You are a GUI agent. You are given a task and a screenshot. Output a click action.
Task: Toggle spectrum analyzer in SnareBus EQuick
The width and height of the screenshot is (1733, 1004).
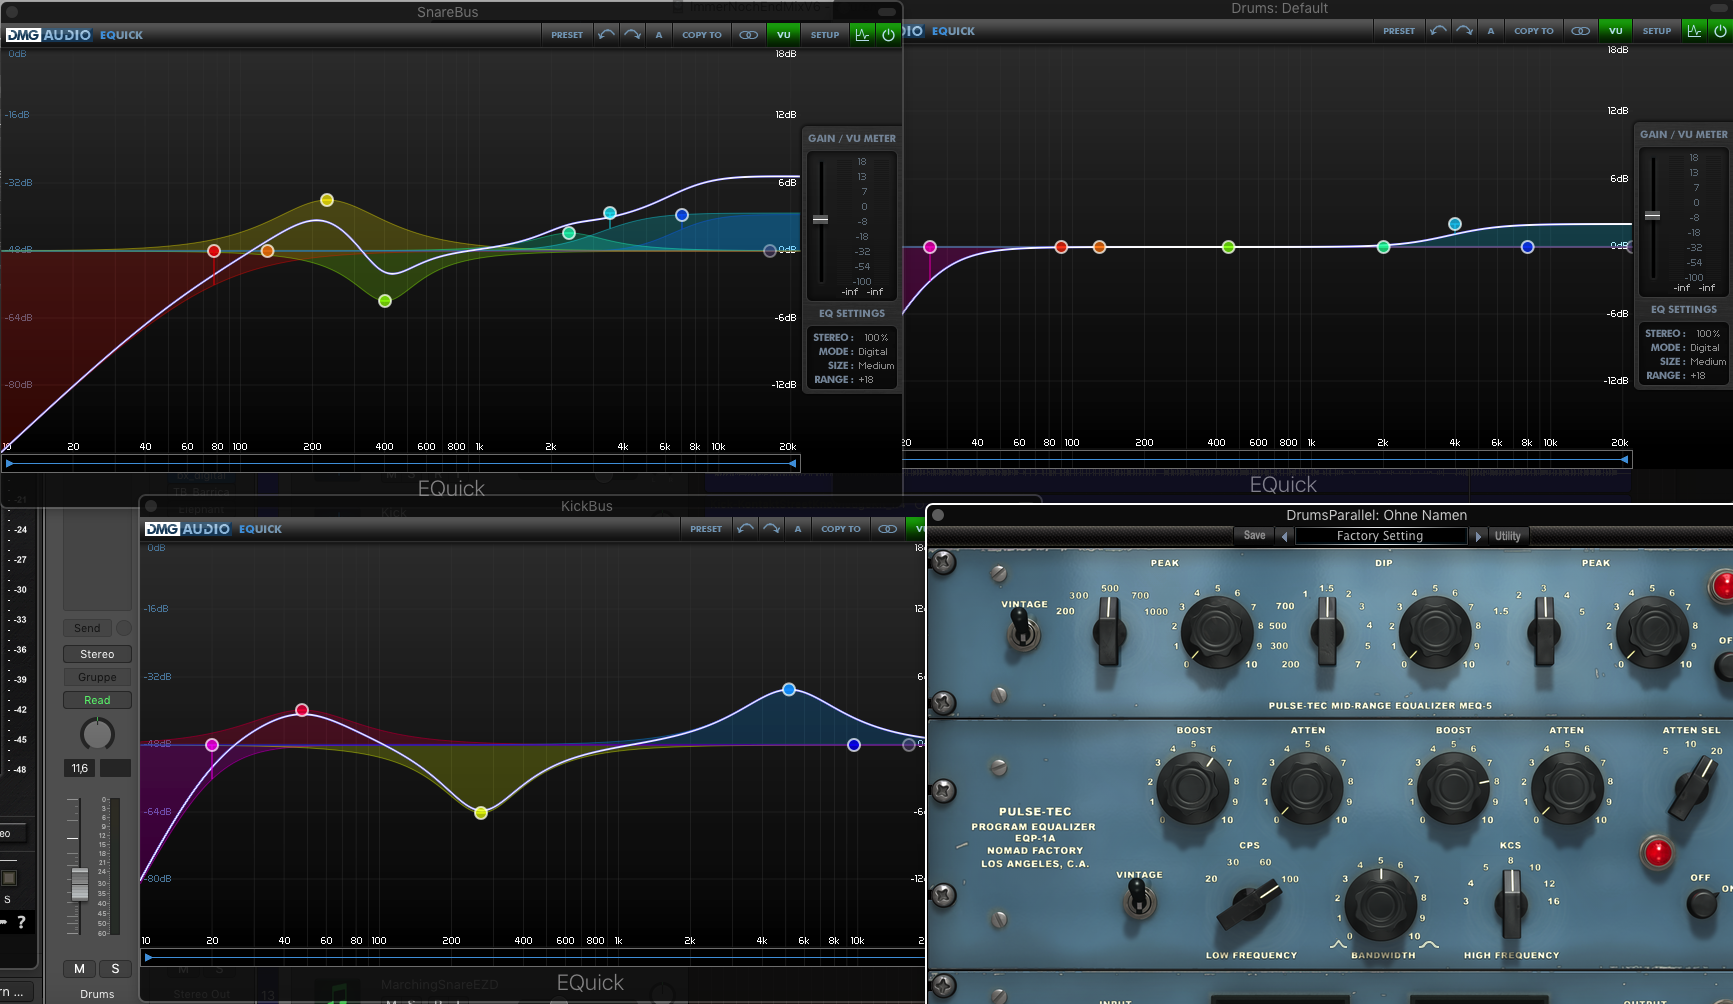pos(862,34)
